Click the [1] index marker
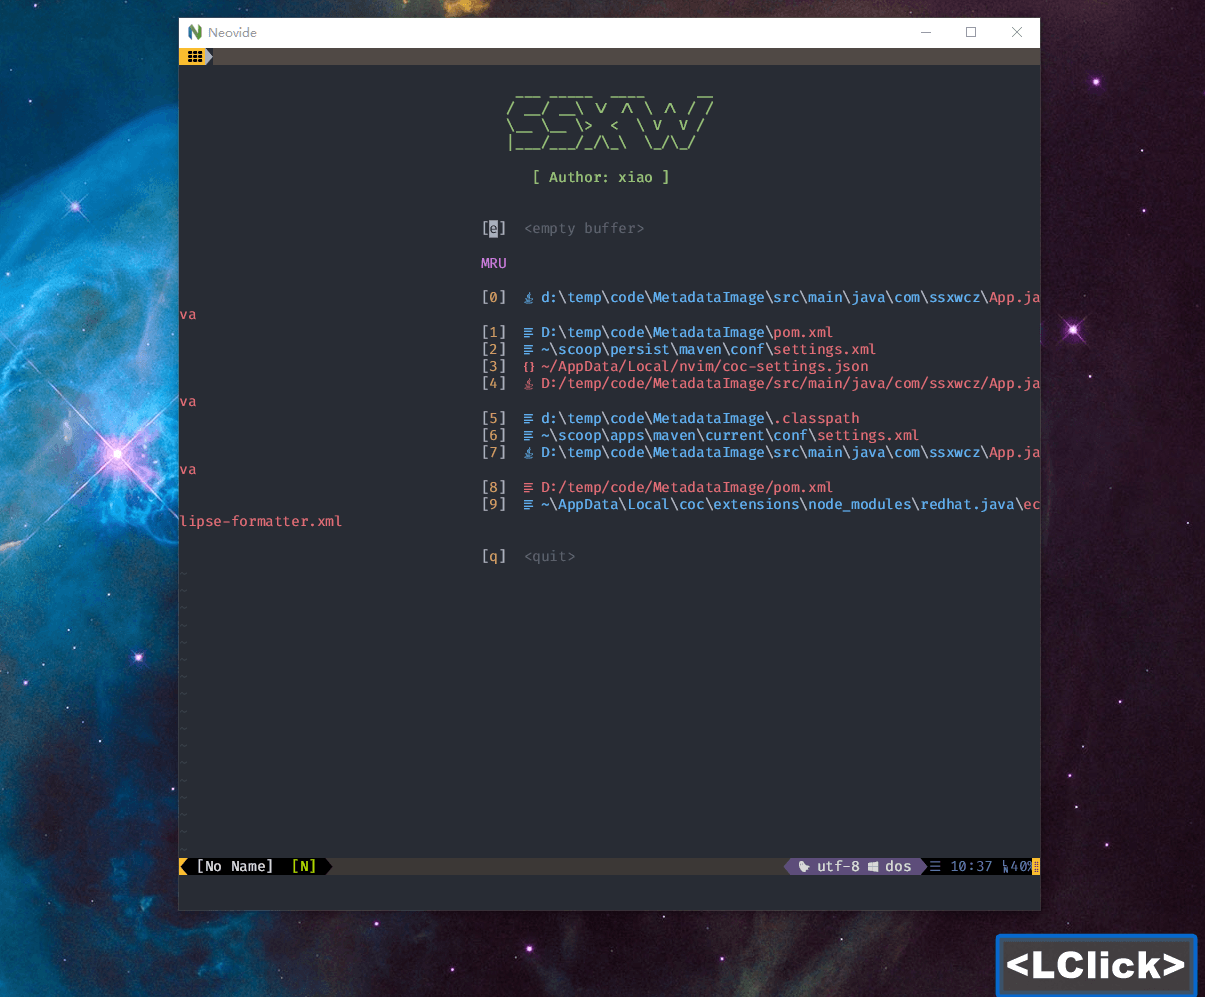This screenshot has width=1205, height=997. point(494,332)
